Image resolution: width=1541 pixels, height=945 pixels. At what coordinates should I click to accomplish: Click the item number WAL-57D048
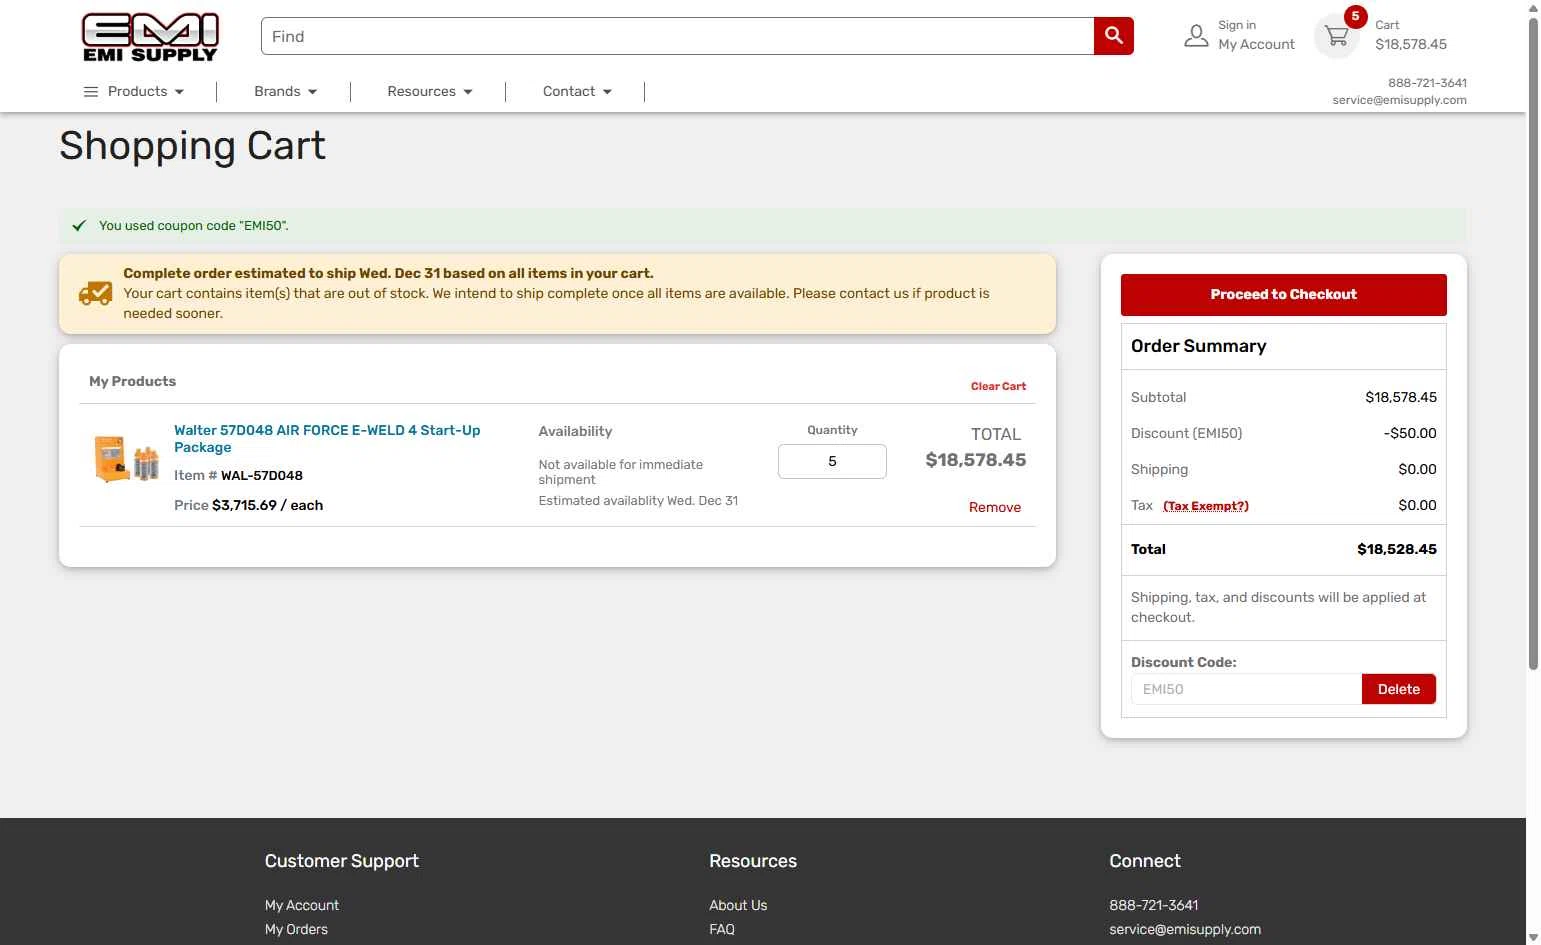(262, 476)
